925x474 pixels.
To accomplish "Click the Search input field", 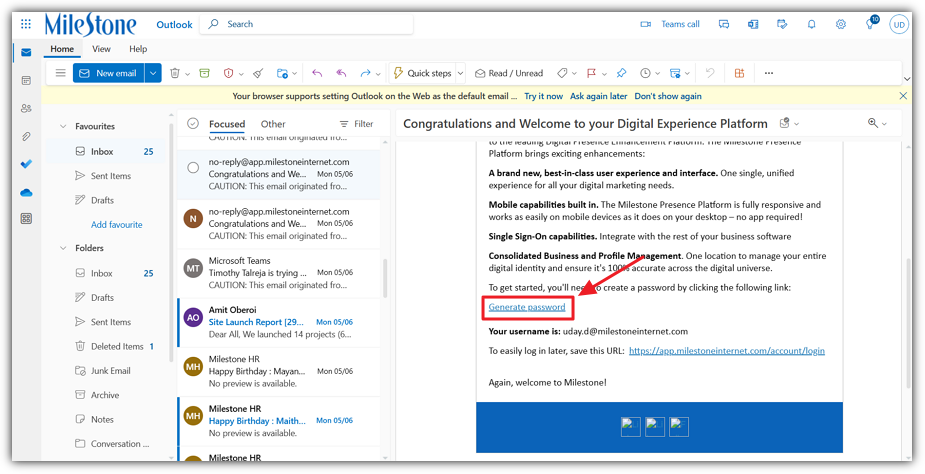I will [x=307, y=24].
